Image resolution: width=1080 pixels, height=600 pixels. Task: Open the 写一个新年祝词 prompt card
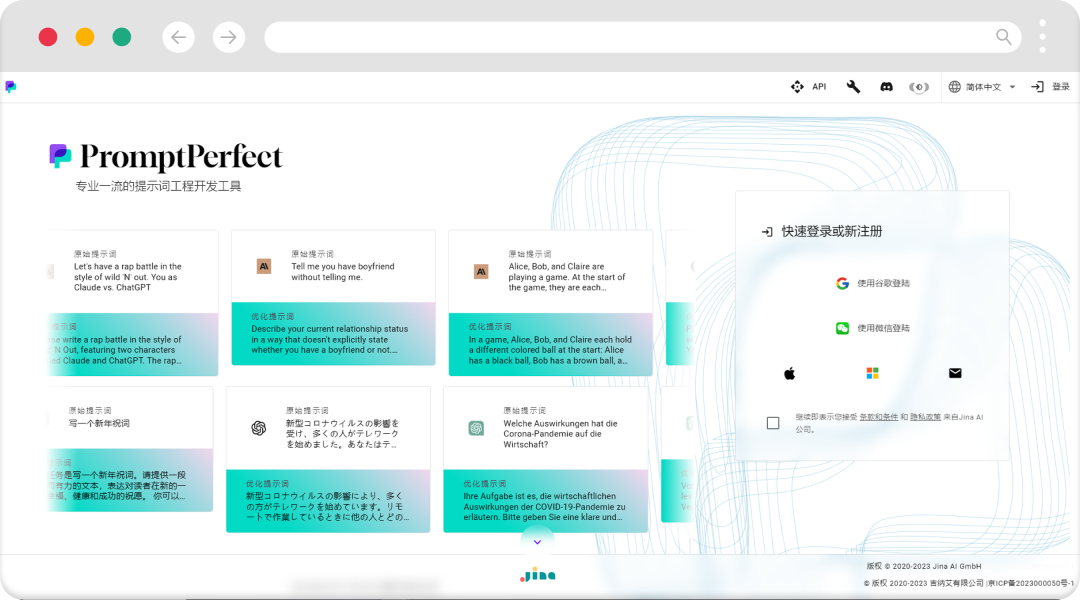[x=130, y=449]
